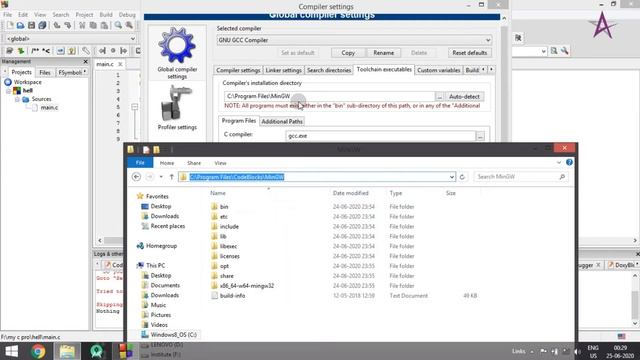Open the Compiler settings tab

(x=238, y=70)
